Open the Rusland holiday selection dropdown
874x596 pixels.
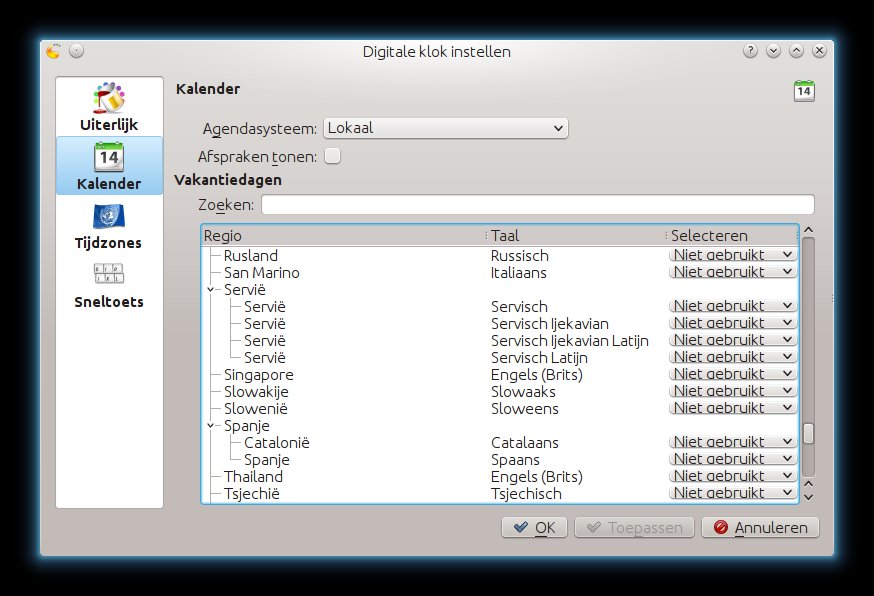[733, 255]
